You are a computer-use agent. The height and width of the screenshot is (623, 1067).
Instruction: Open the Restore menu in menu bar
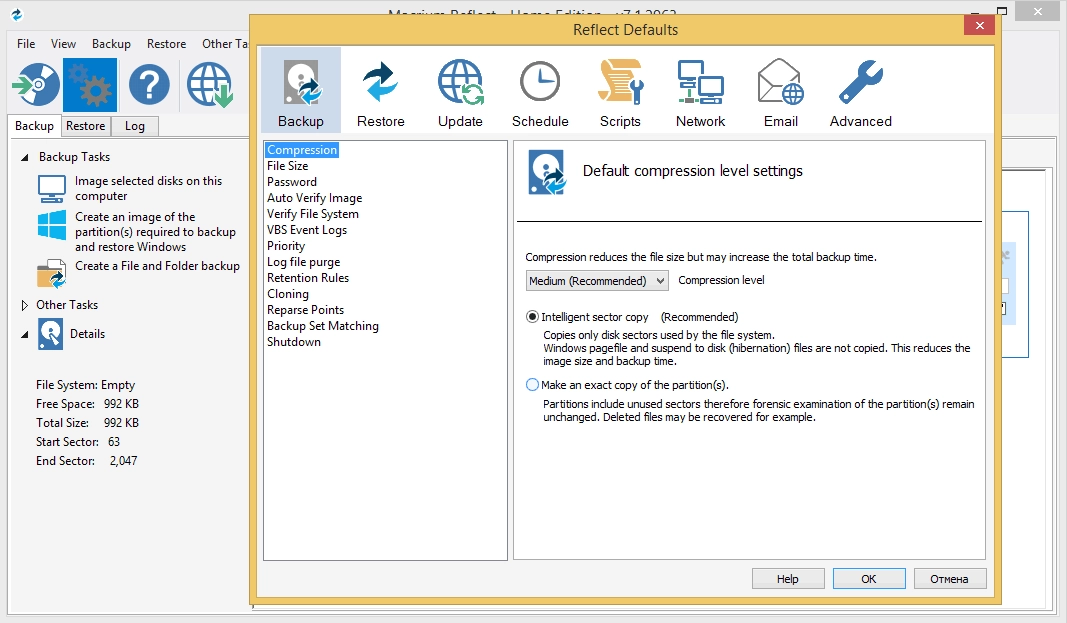click(x=166, y=44)
